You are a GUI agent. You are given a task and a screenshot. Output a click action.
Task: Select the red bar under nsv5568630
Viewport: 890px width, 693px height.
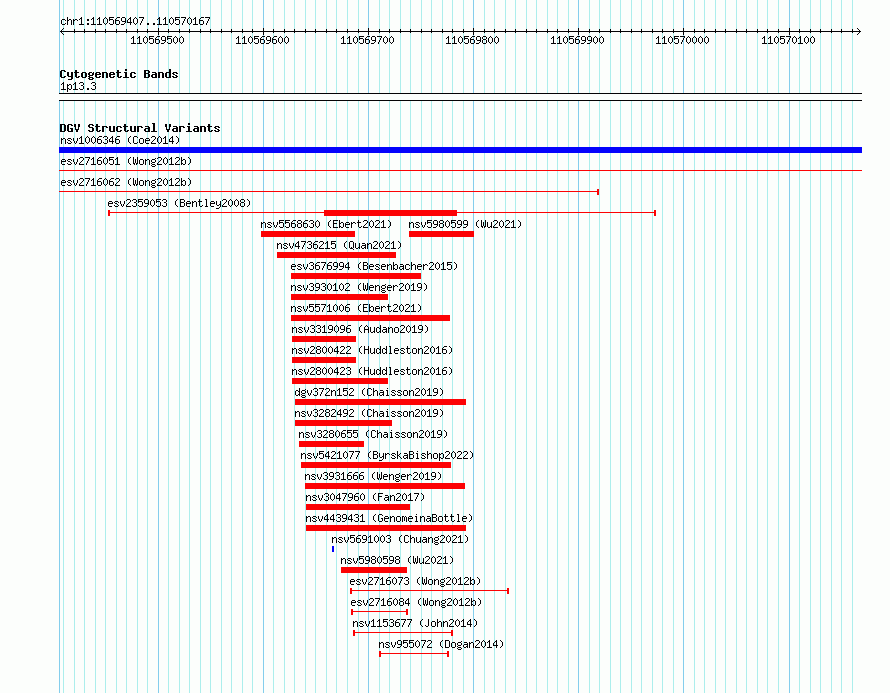308,234
